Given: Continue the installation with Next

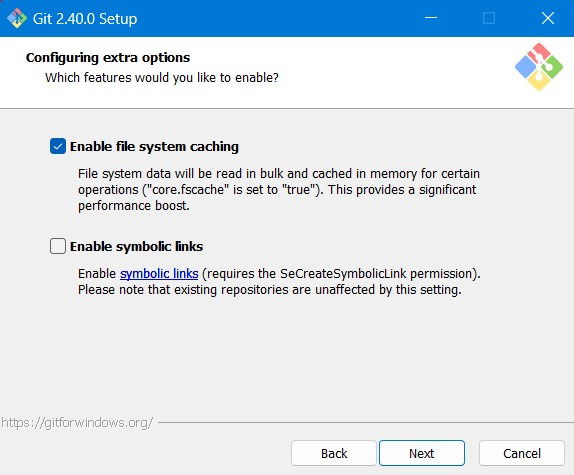Looking at the screenshot, I should click(x=422, y=453).
